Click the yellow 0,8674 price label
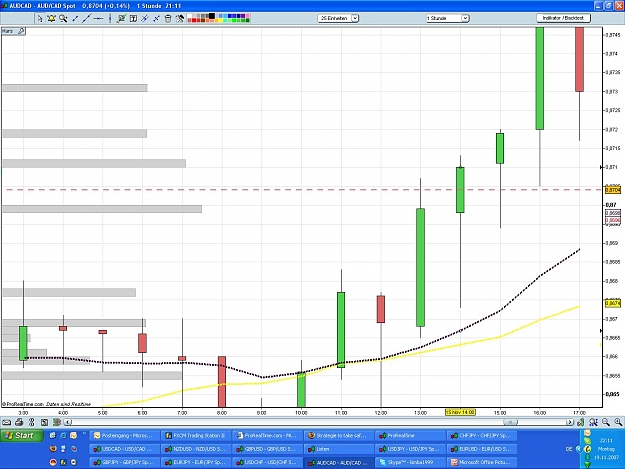Screen dimensions: 625x469 pyautogui.click(x=613, y=303)
